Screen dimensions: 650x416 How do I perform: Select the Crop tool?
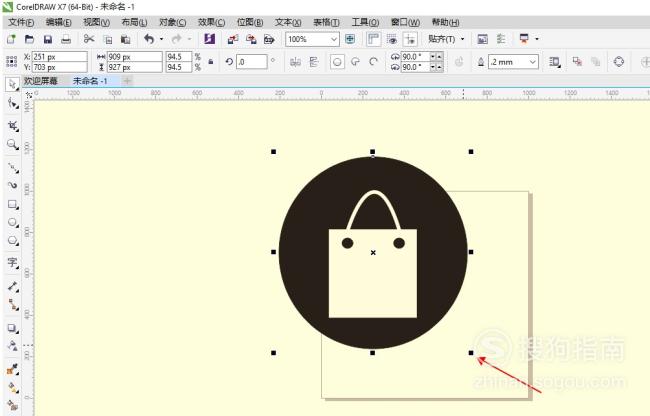tap(12, 125)
